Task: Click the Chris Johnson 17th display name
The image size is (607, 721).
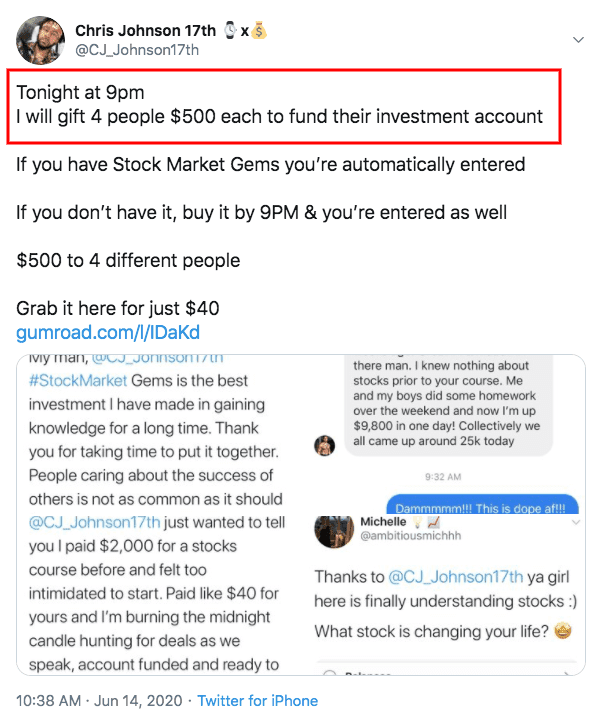Action: point(147,31)
